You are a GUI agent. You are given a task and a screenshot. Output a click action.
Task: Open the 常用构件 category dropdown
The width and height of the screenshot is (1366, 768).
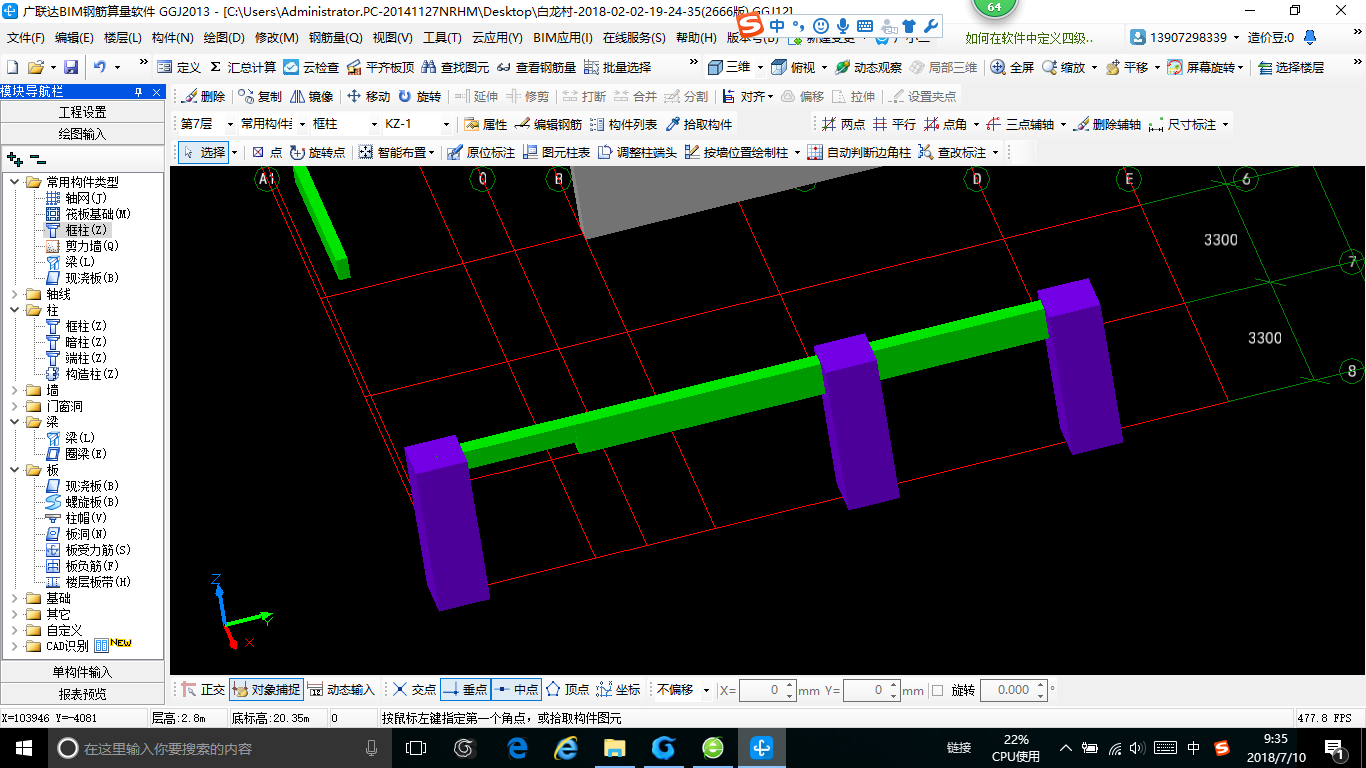[301, 124]
